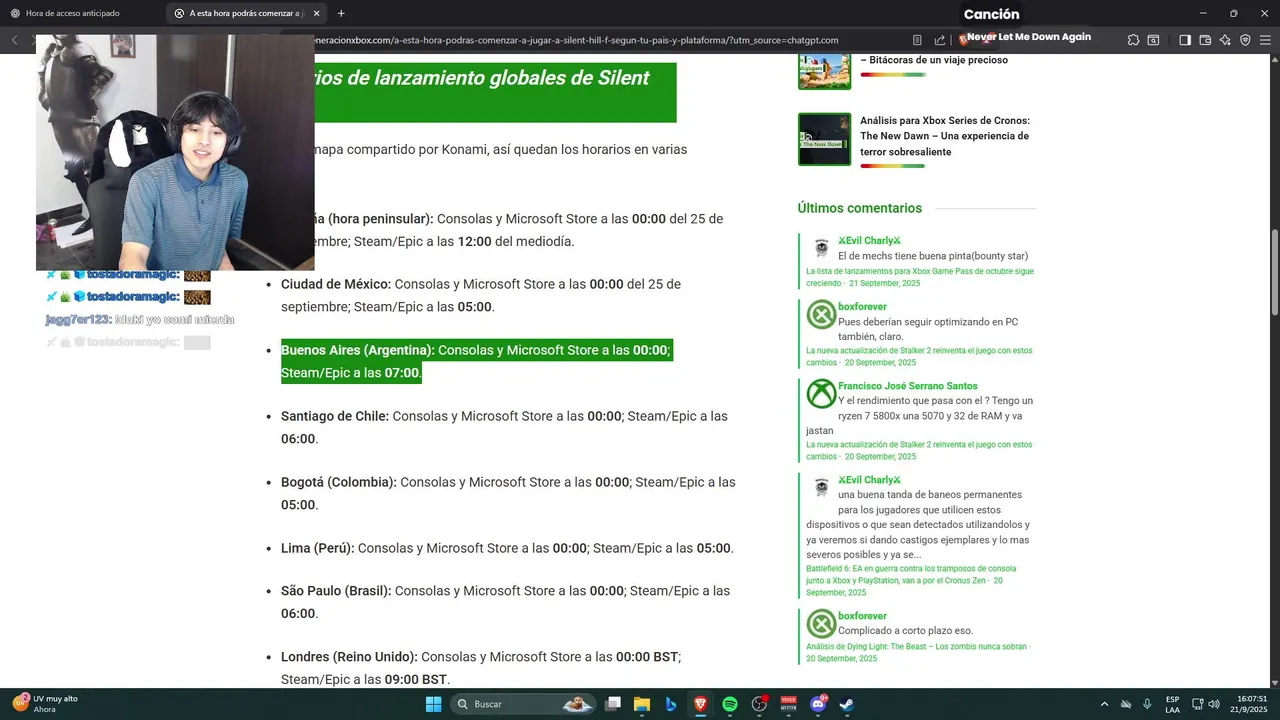Select the 'A esta hora podrás comenzar' tab
The height and width of the screenshot is (720, 1280).
coord(245,13)
